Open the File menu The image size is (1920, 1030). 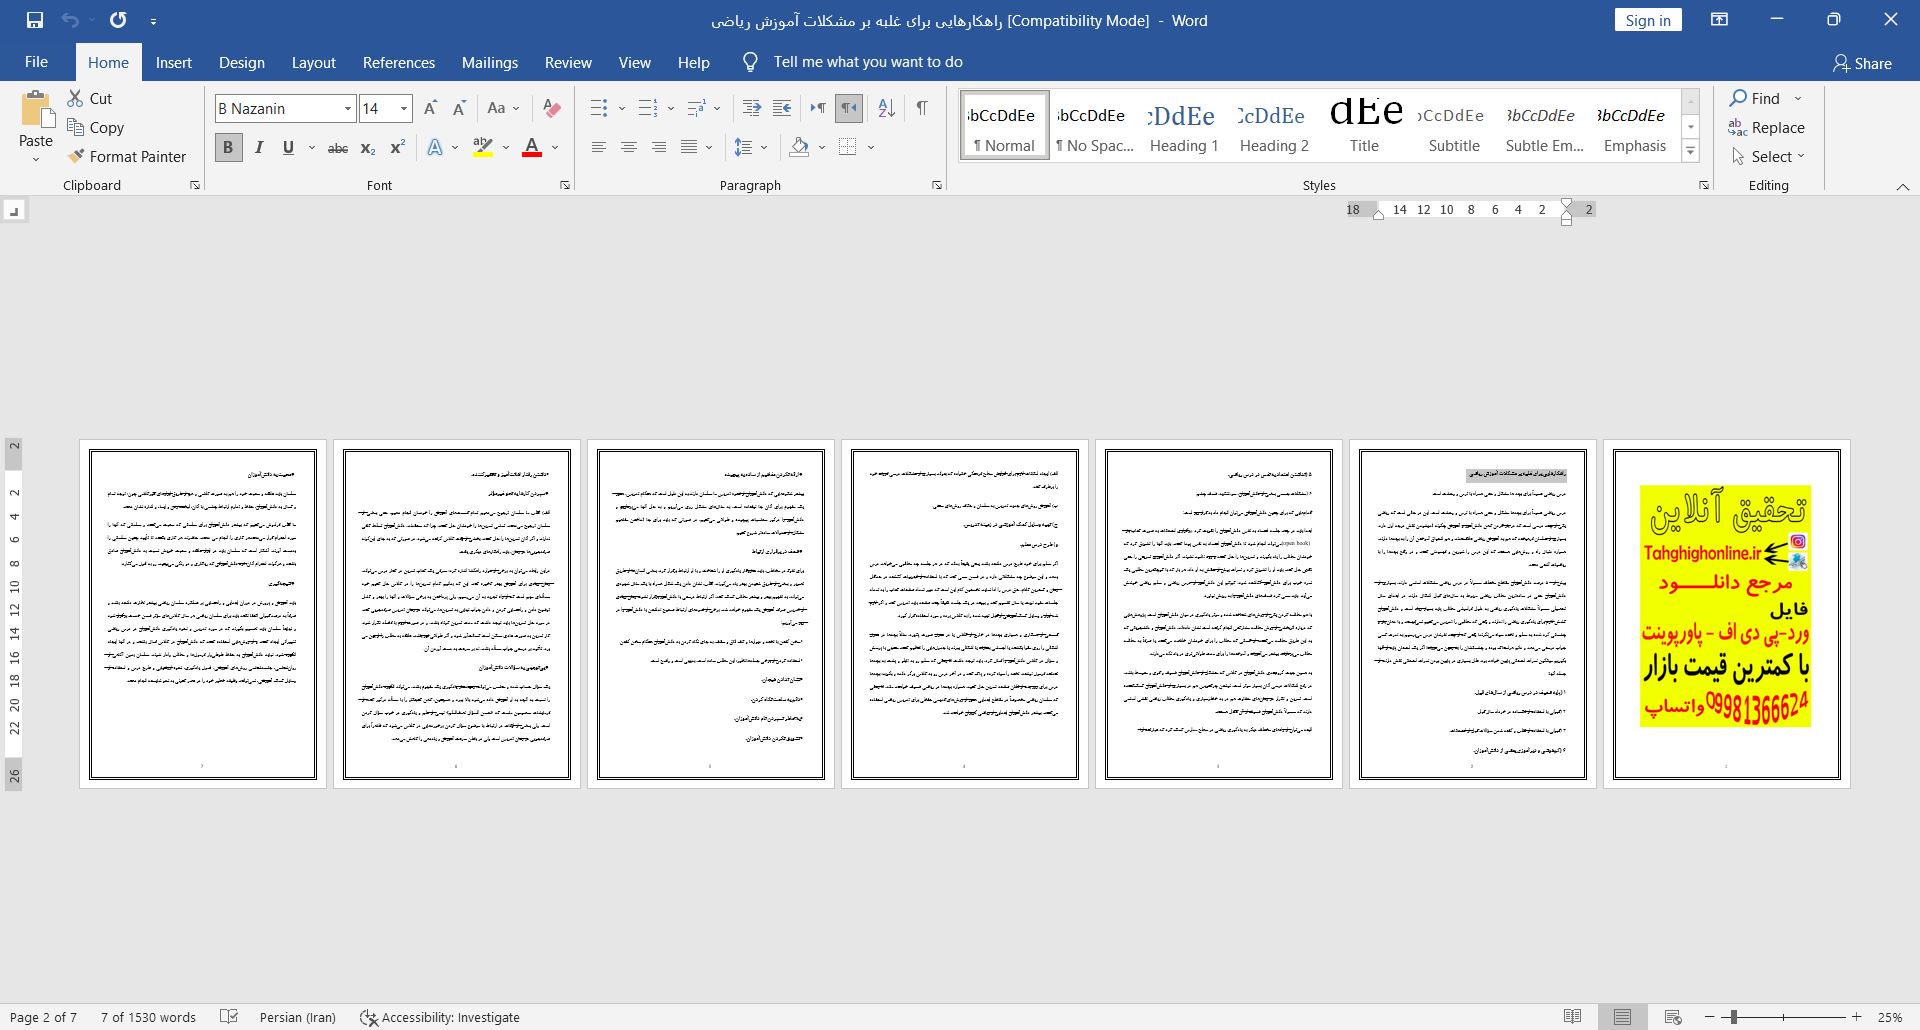pyautogui.click(x=36, y=62)
